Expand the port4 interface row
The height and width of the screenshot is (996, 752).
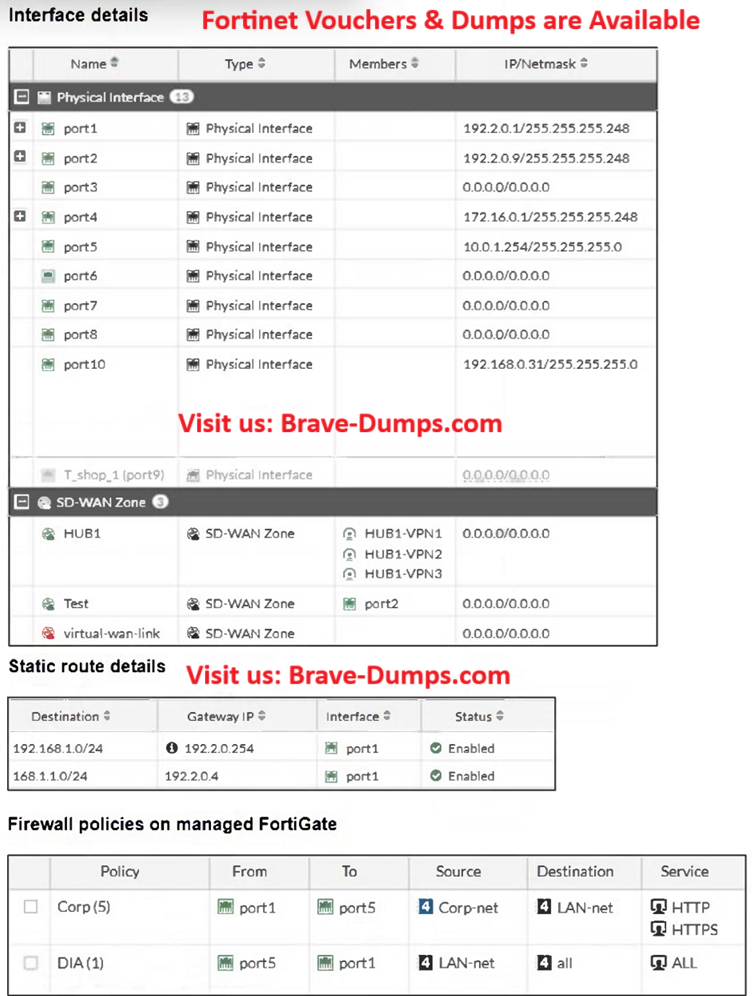coord(20,217)
